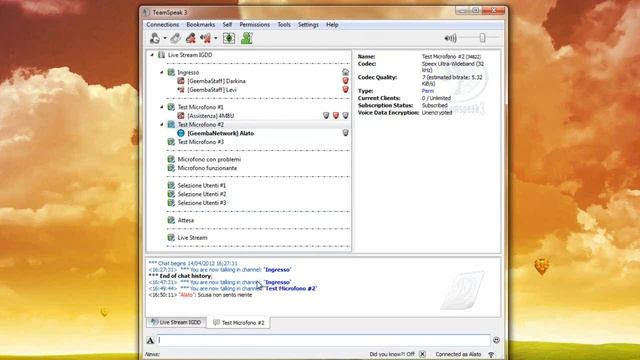Click the default channel home icon on Ingresso
This screenshot has height=360, width=640.
coord(345,72)
